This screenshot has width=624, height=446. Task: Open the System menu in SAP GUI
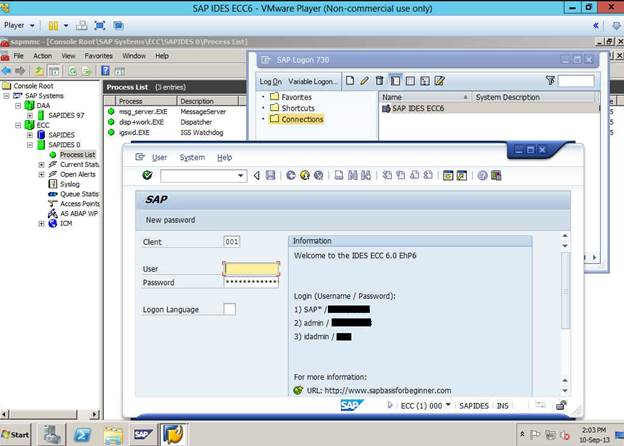point(192,158)
